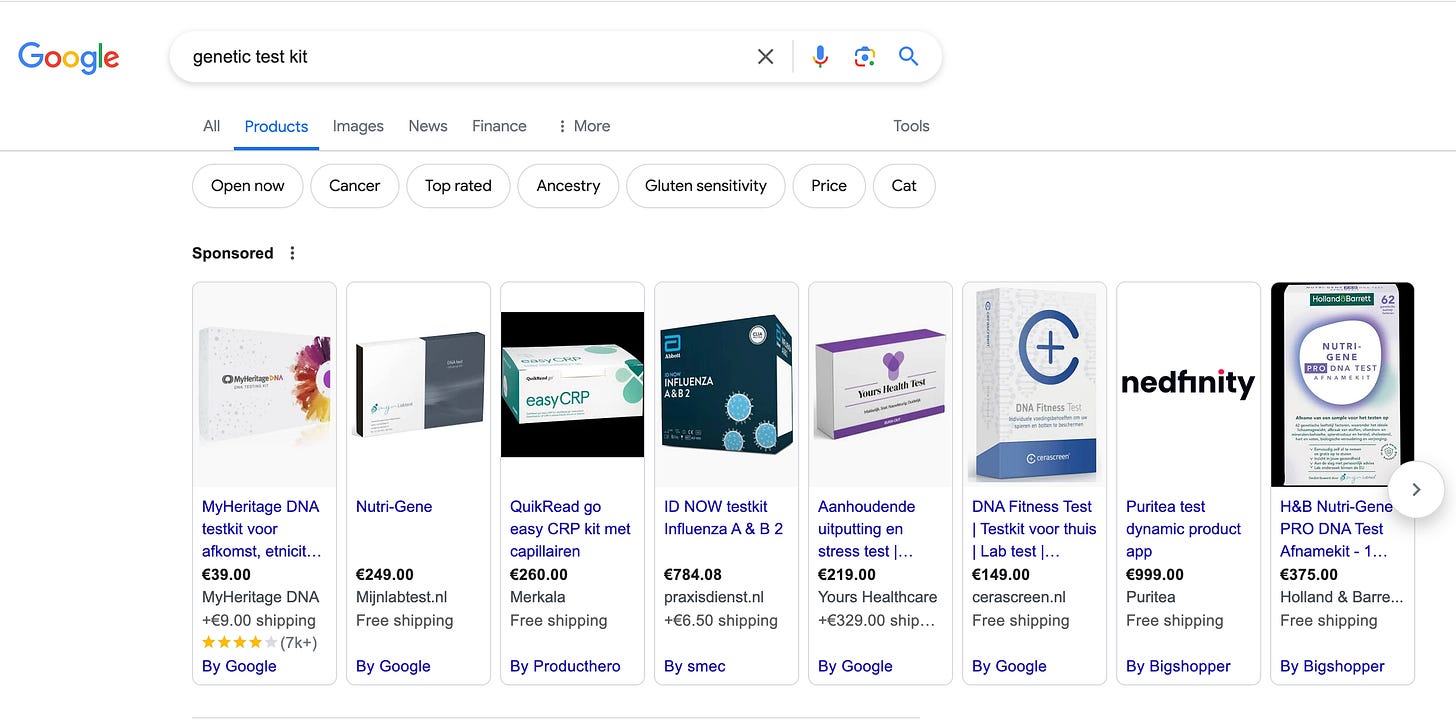Click the Google logo
Image resolution: width=1456 pixels, height=723 pixels.
click(68, 58)
